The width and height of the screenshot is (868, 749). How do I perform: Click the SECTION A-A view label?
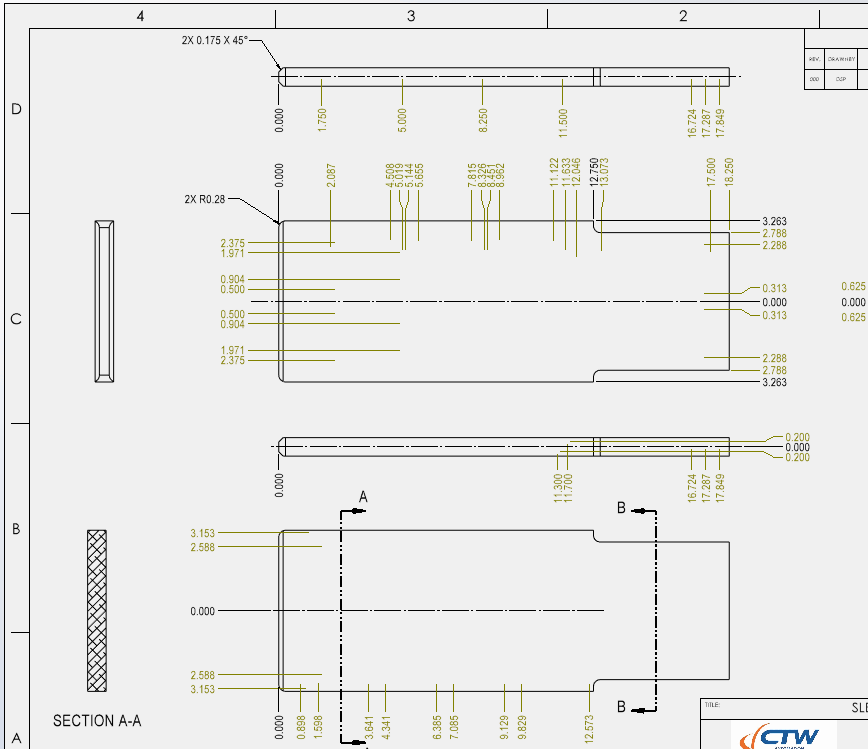97,720
